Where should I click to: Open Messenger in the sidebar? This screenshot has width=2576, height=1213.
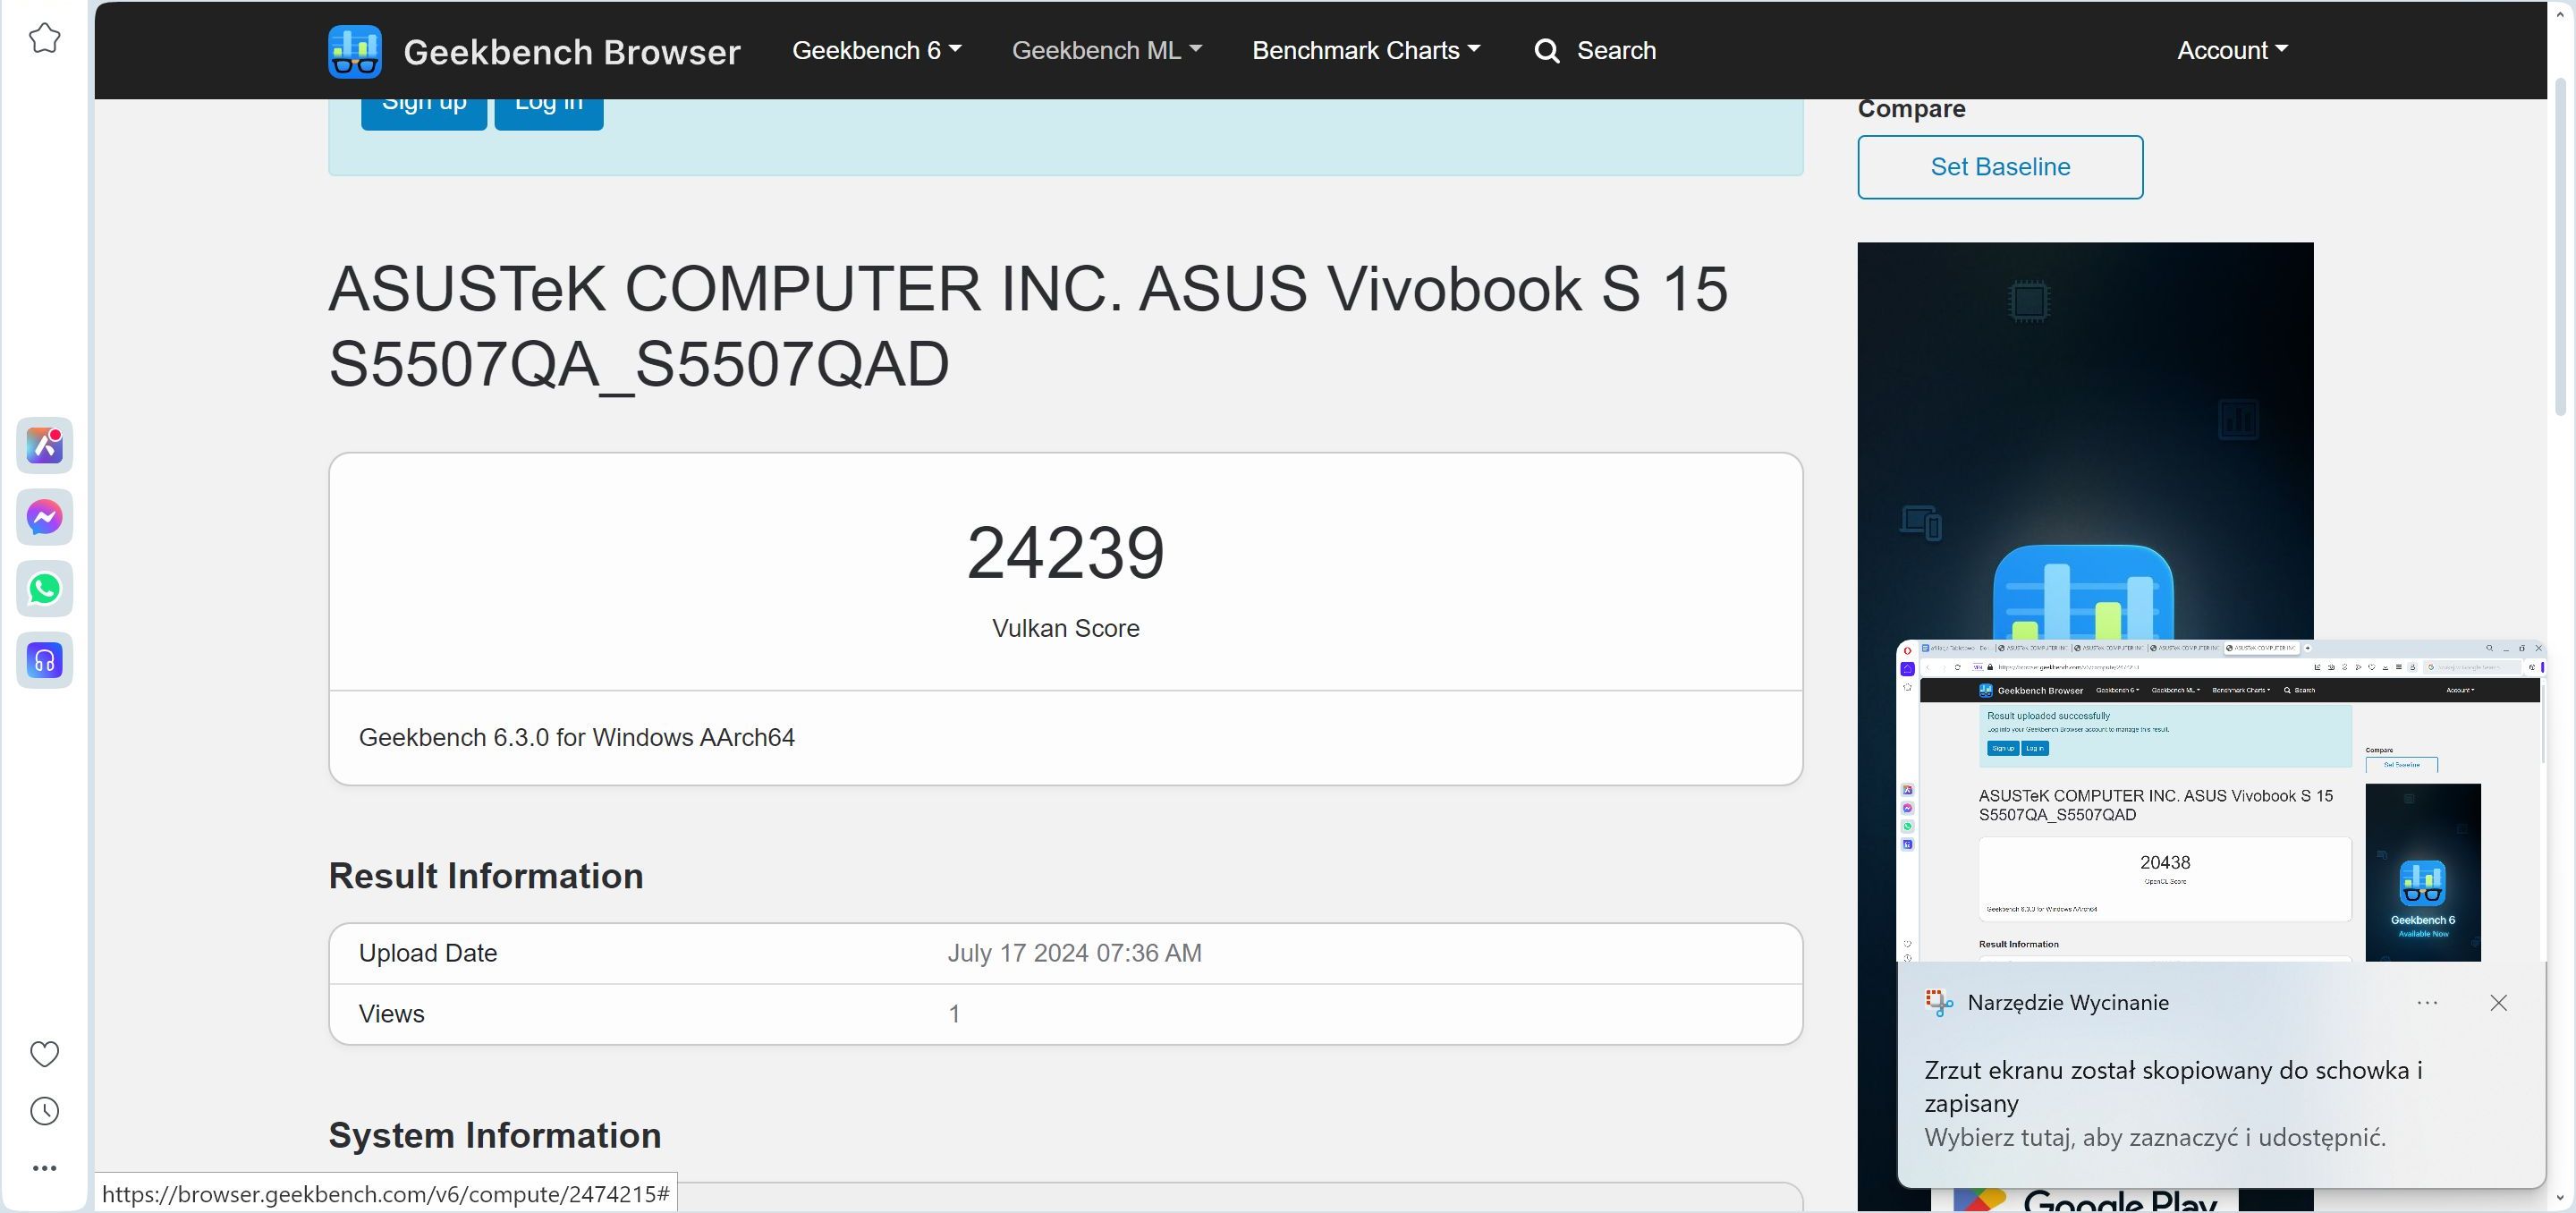point(44,517)
